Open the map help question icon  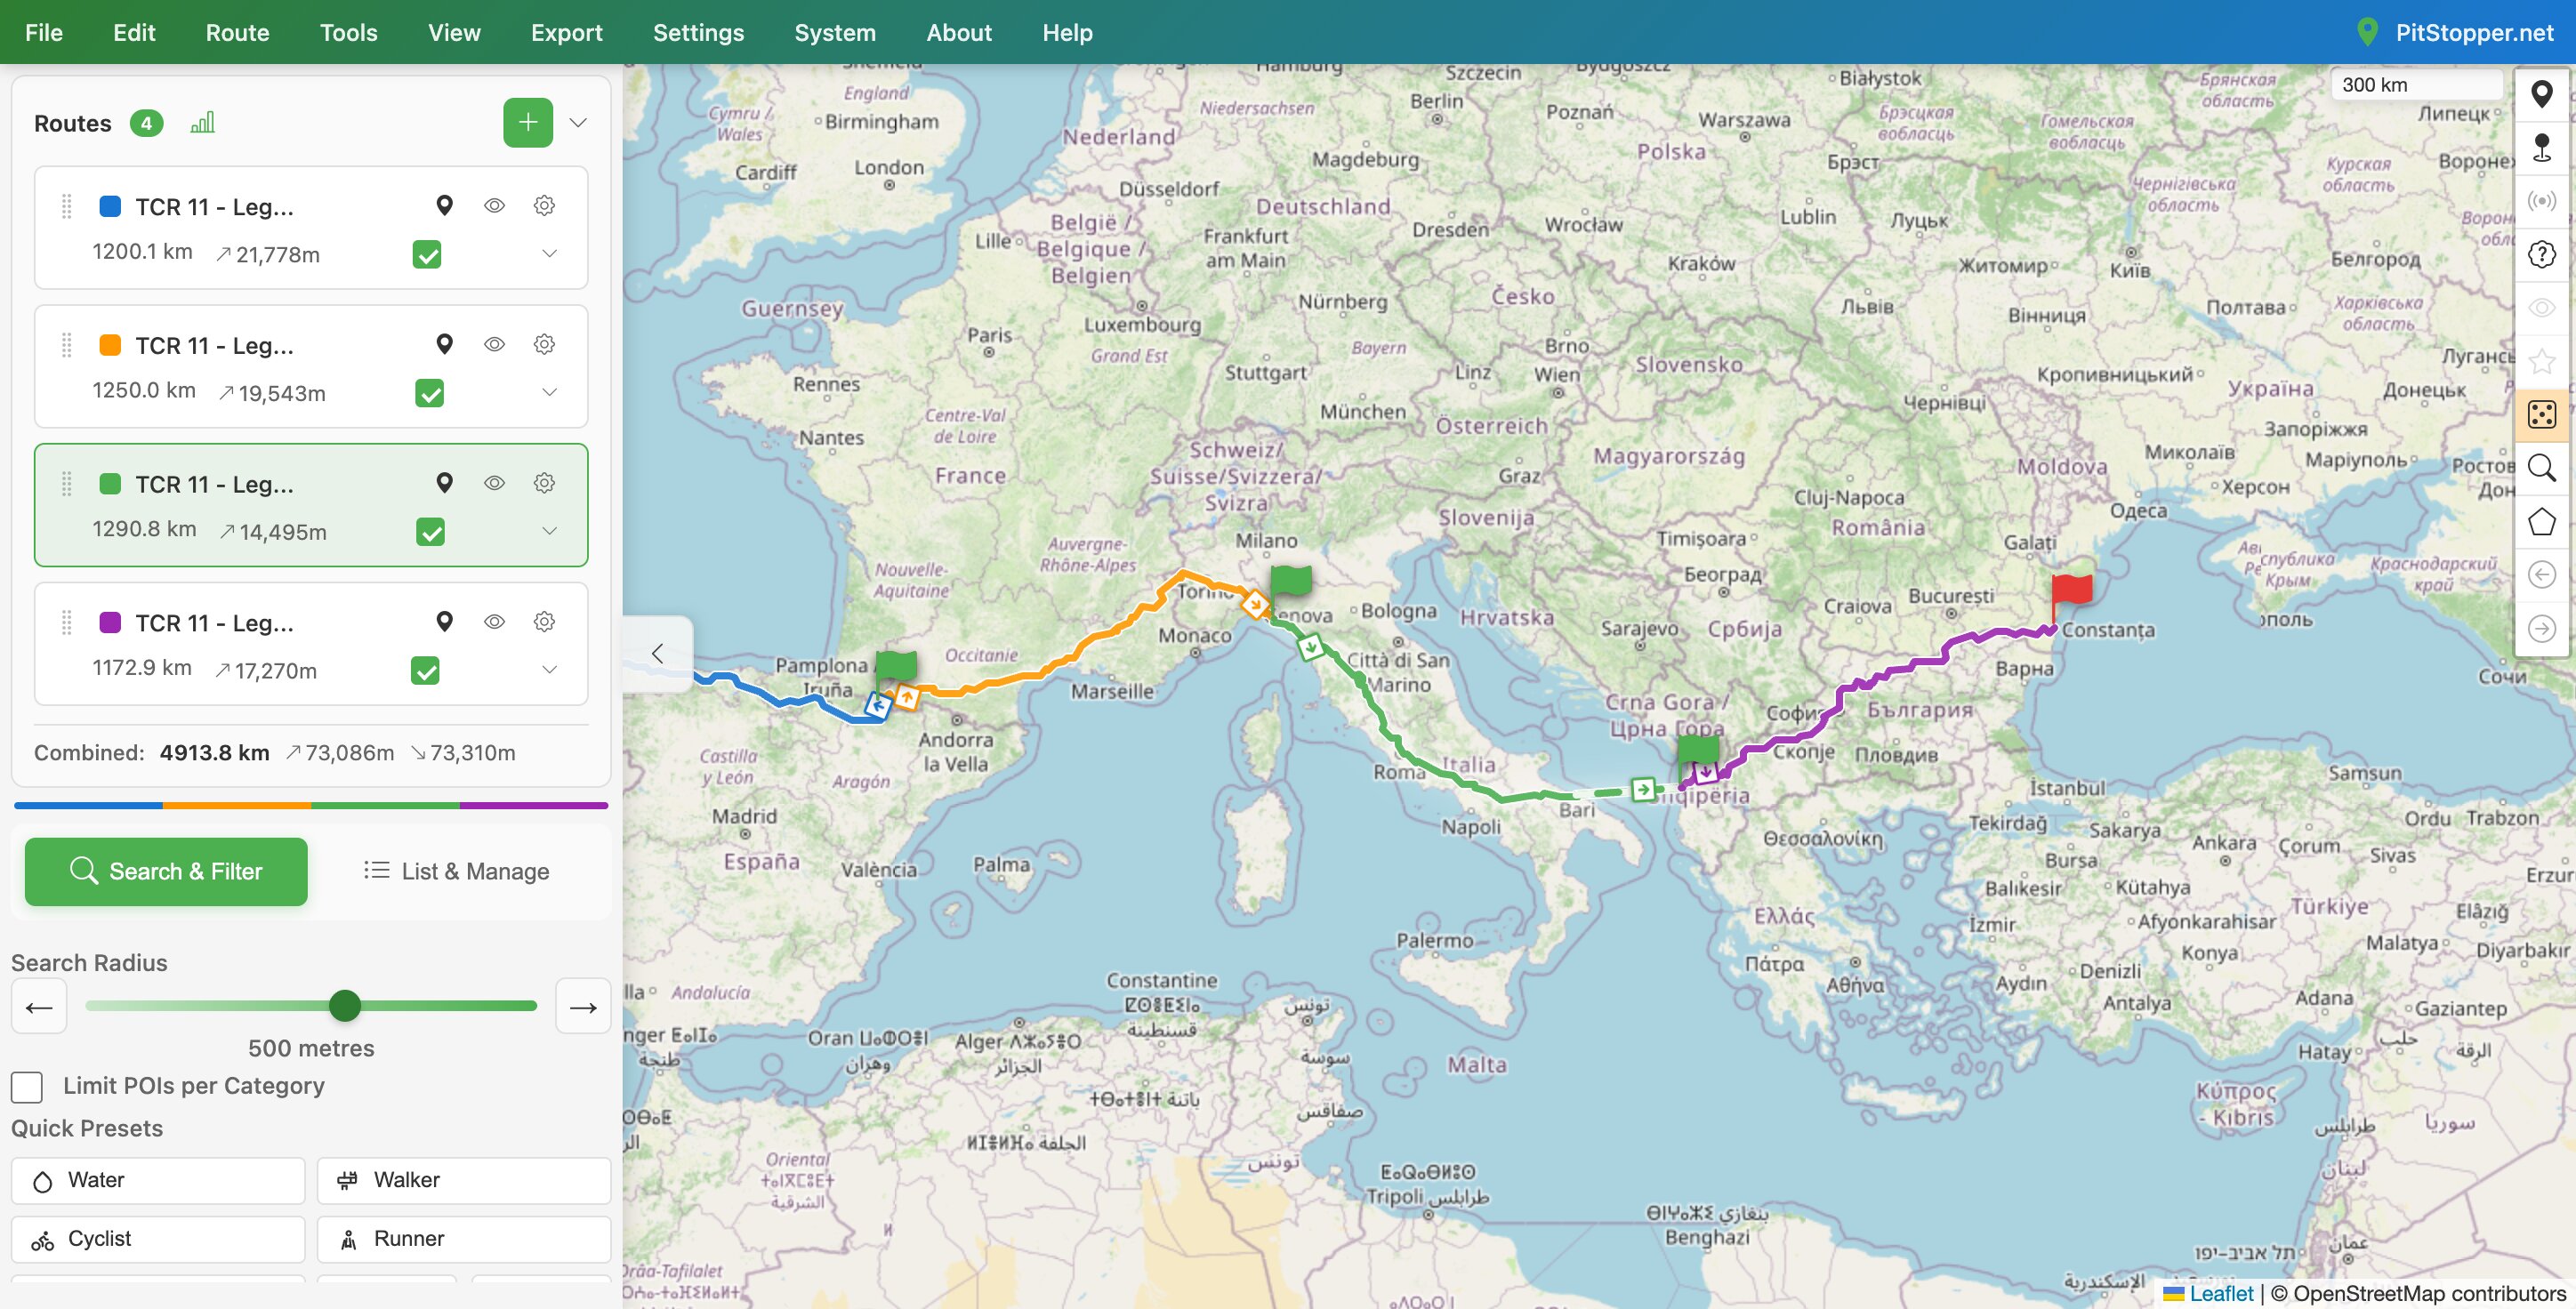point(2541,254)
